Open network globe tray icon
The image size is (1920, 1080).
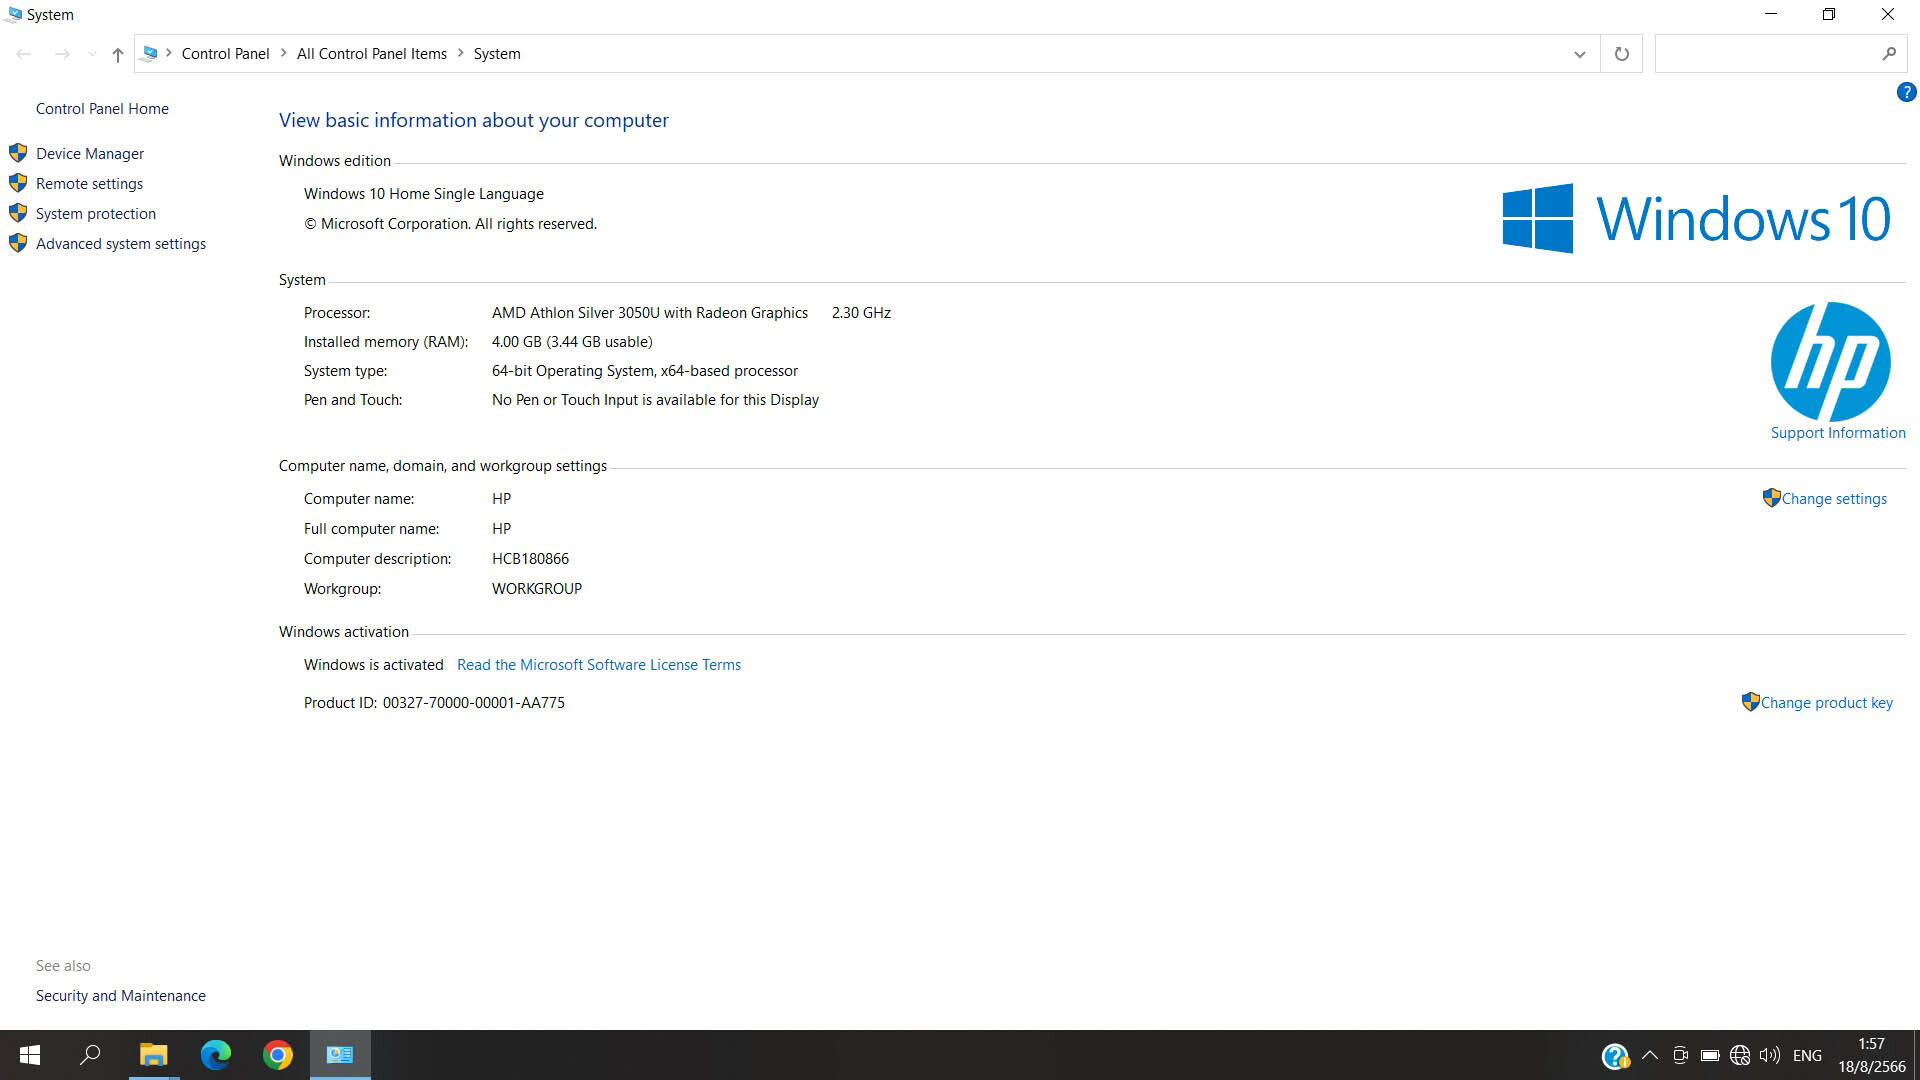[1740, 1055]
